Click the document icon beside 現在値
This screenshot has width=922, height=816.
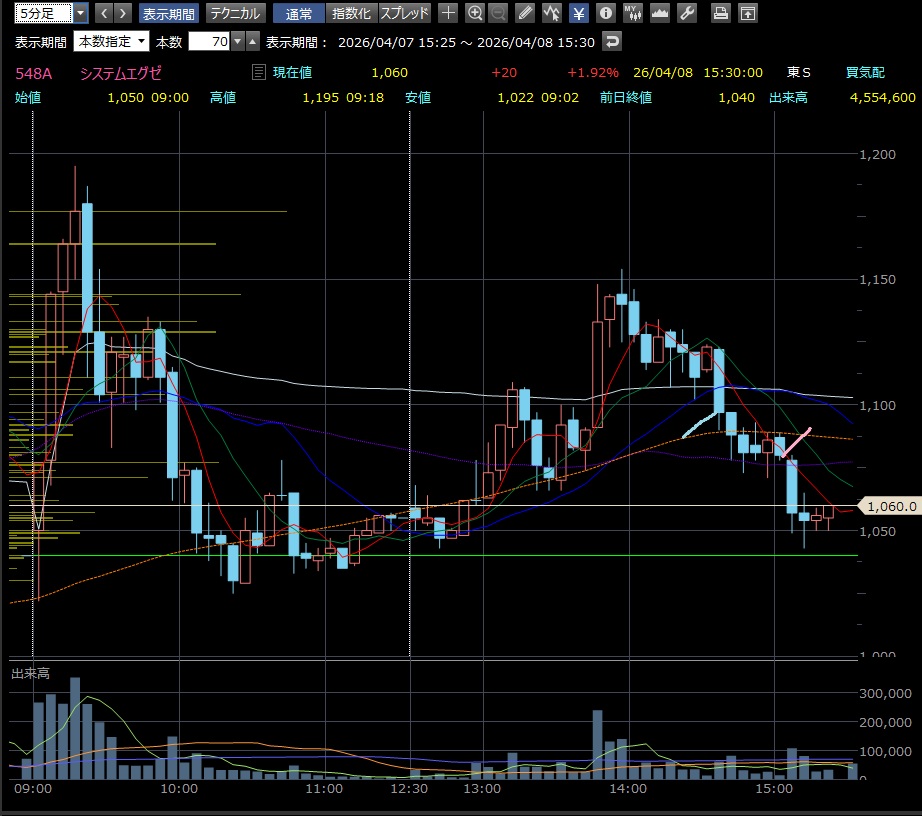[259, 72]
